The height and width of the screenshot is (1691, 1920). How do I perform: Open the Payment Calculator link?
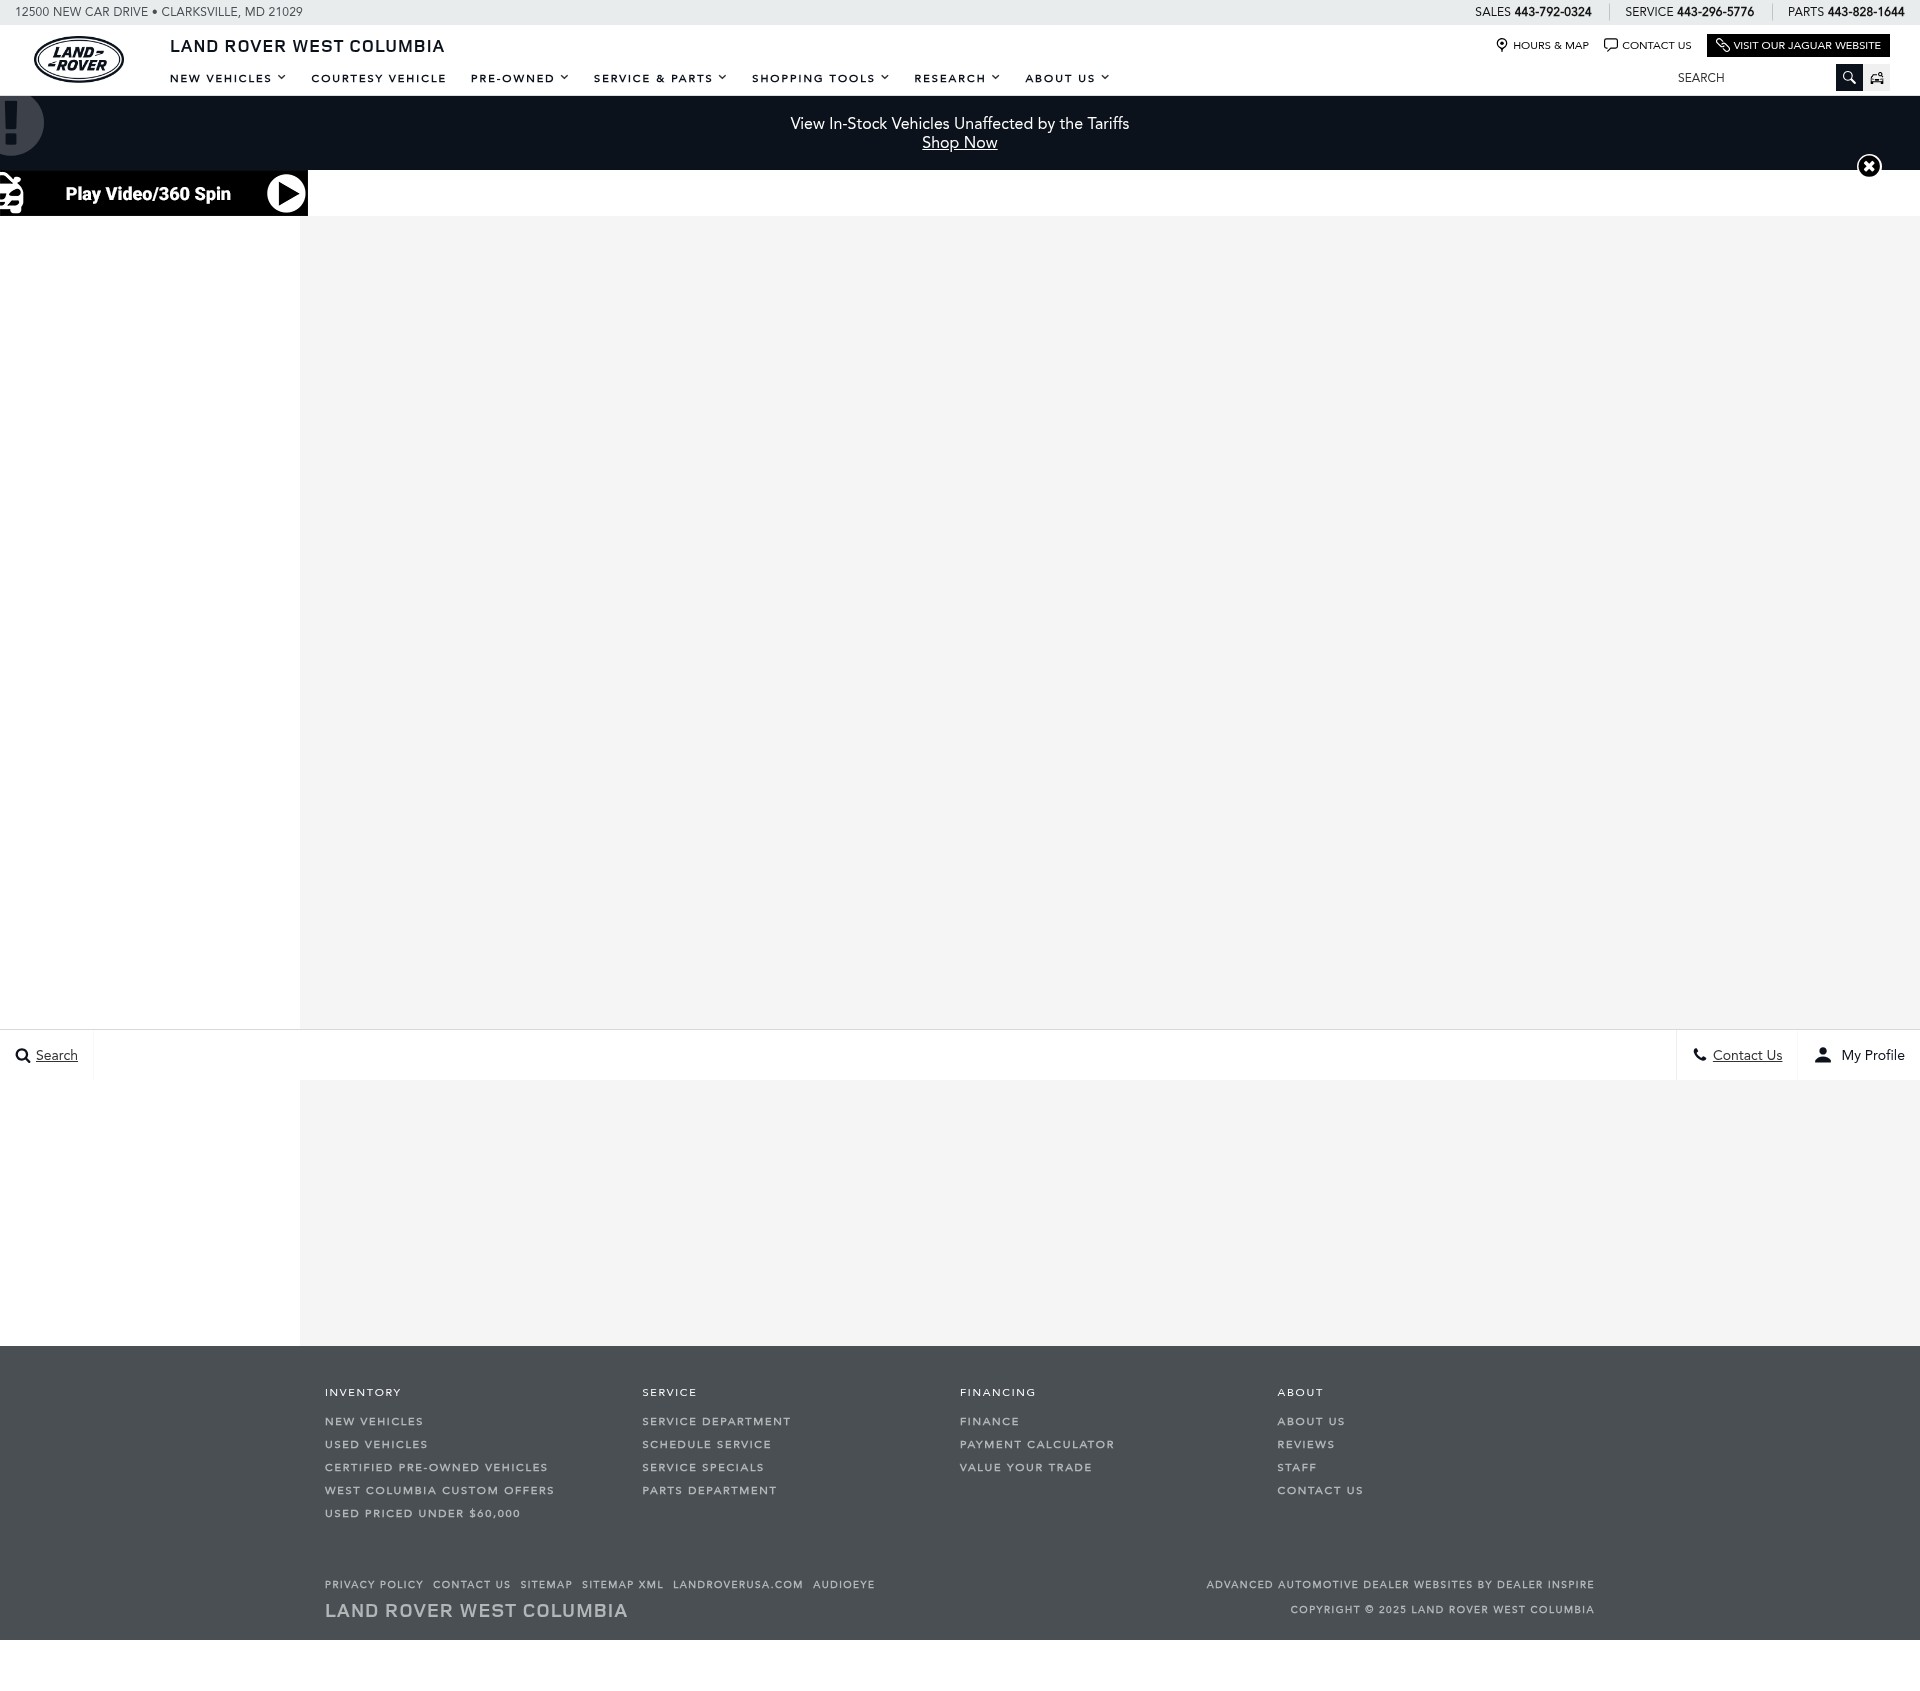tap(1036, 1444)
